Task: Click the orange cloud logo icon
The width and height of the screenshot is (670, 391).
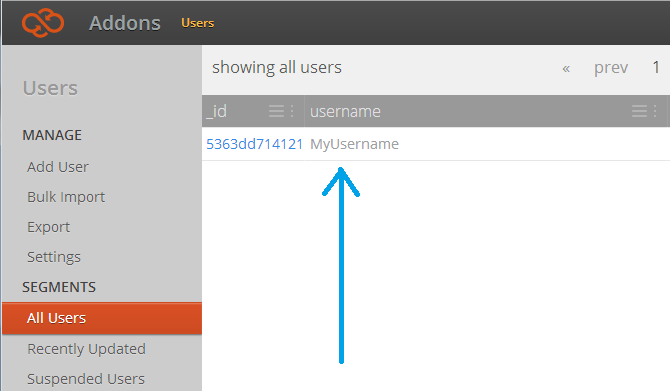Action: 43,23
